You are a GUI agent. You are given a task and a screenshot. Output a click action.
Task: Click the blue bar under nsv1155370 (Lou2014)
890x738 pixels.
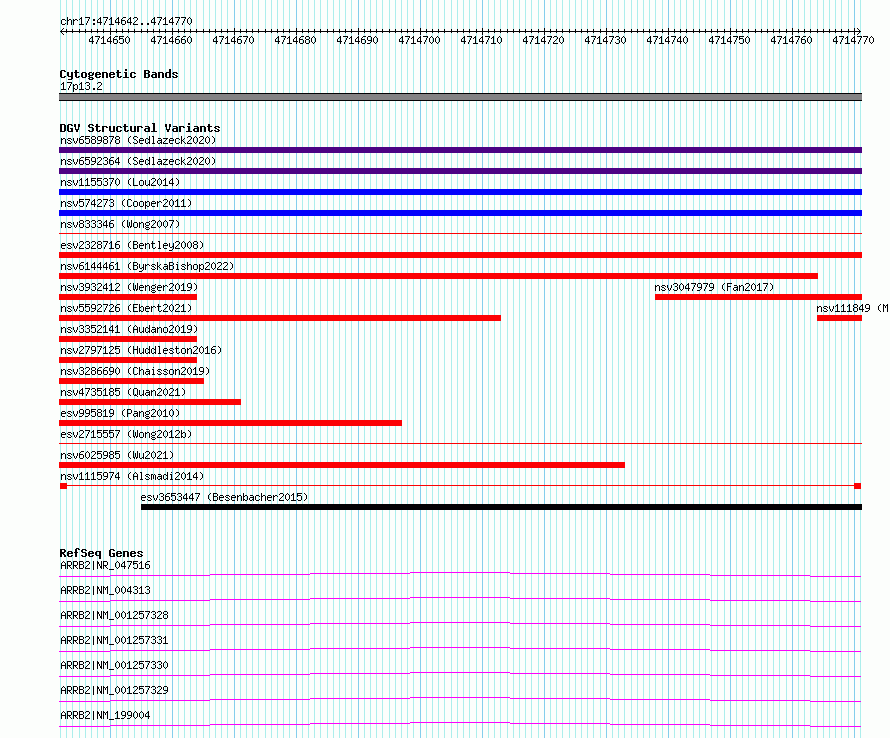click(x=460, y=192)
